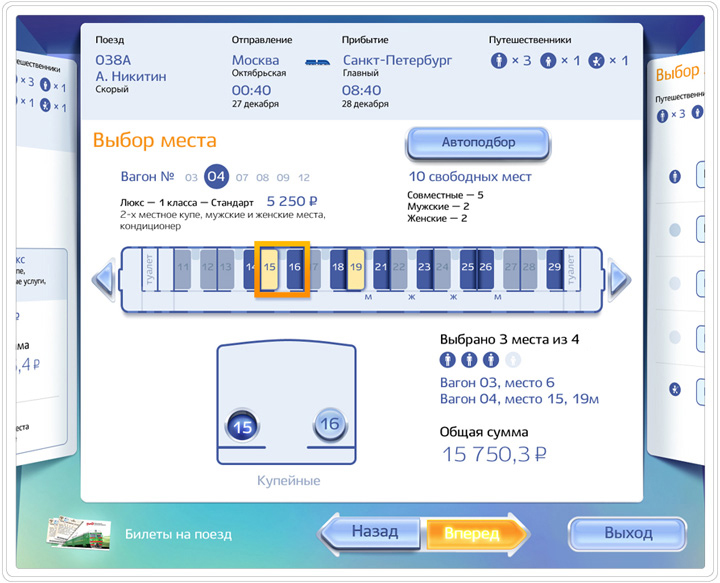The width and height of the screenshot is (720, 583).
Task: Click the second traveler type icon ×1
Action: coord(548,60)
